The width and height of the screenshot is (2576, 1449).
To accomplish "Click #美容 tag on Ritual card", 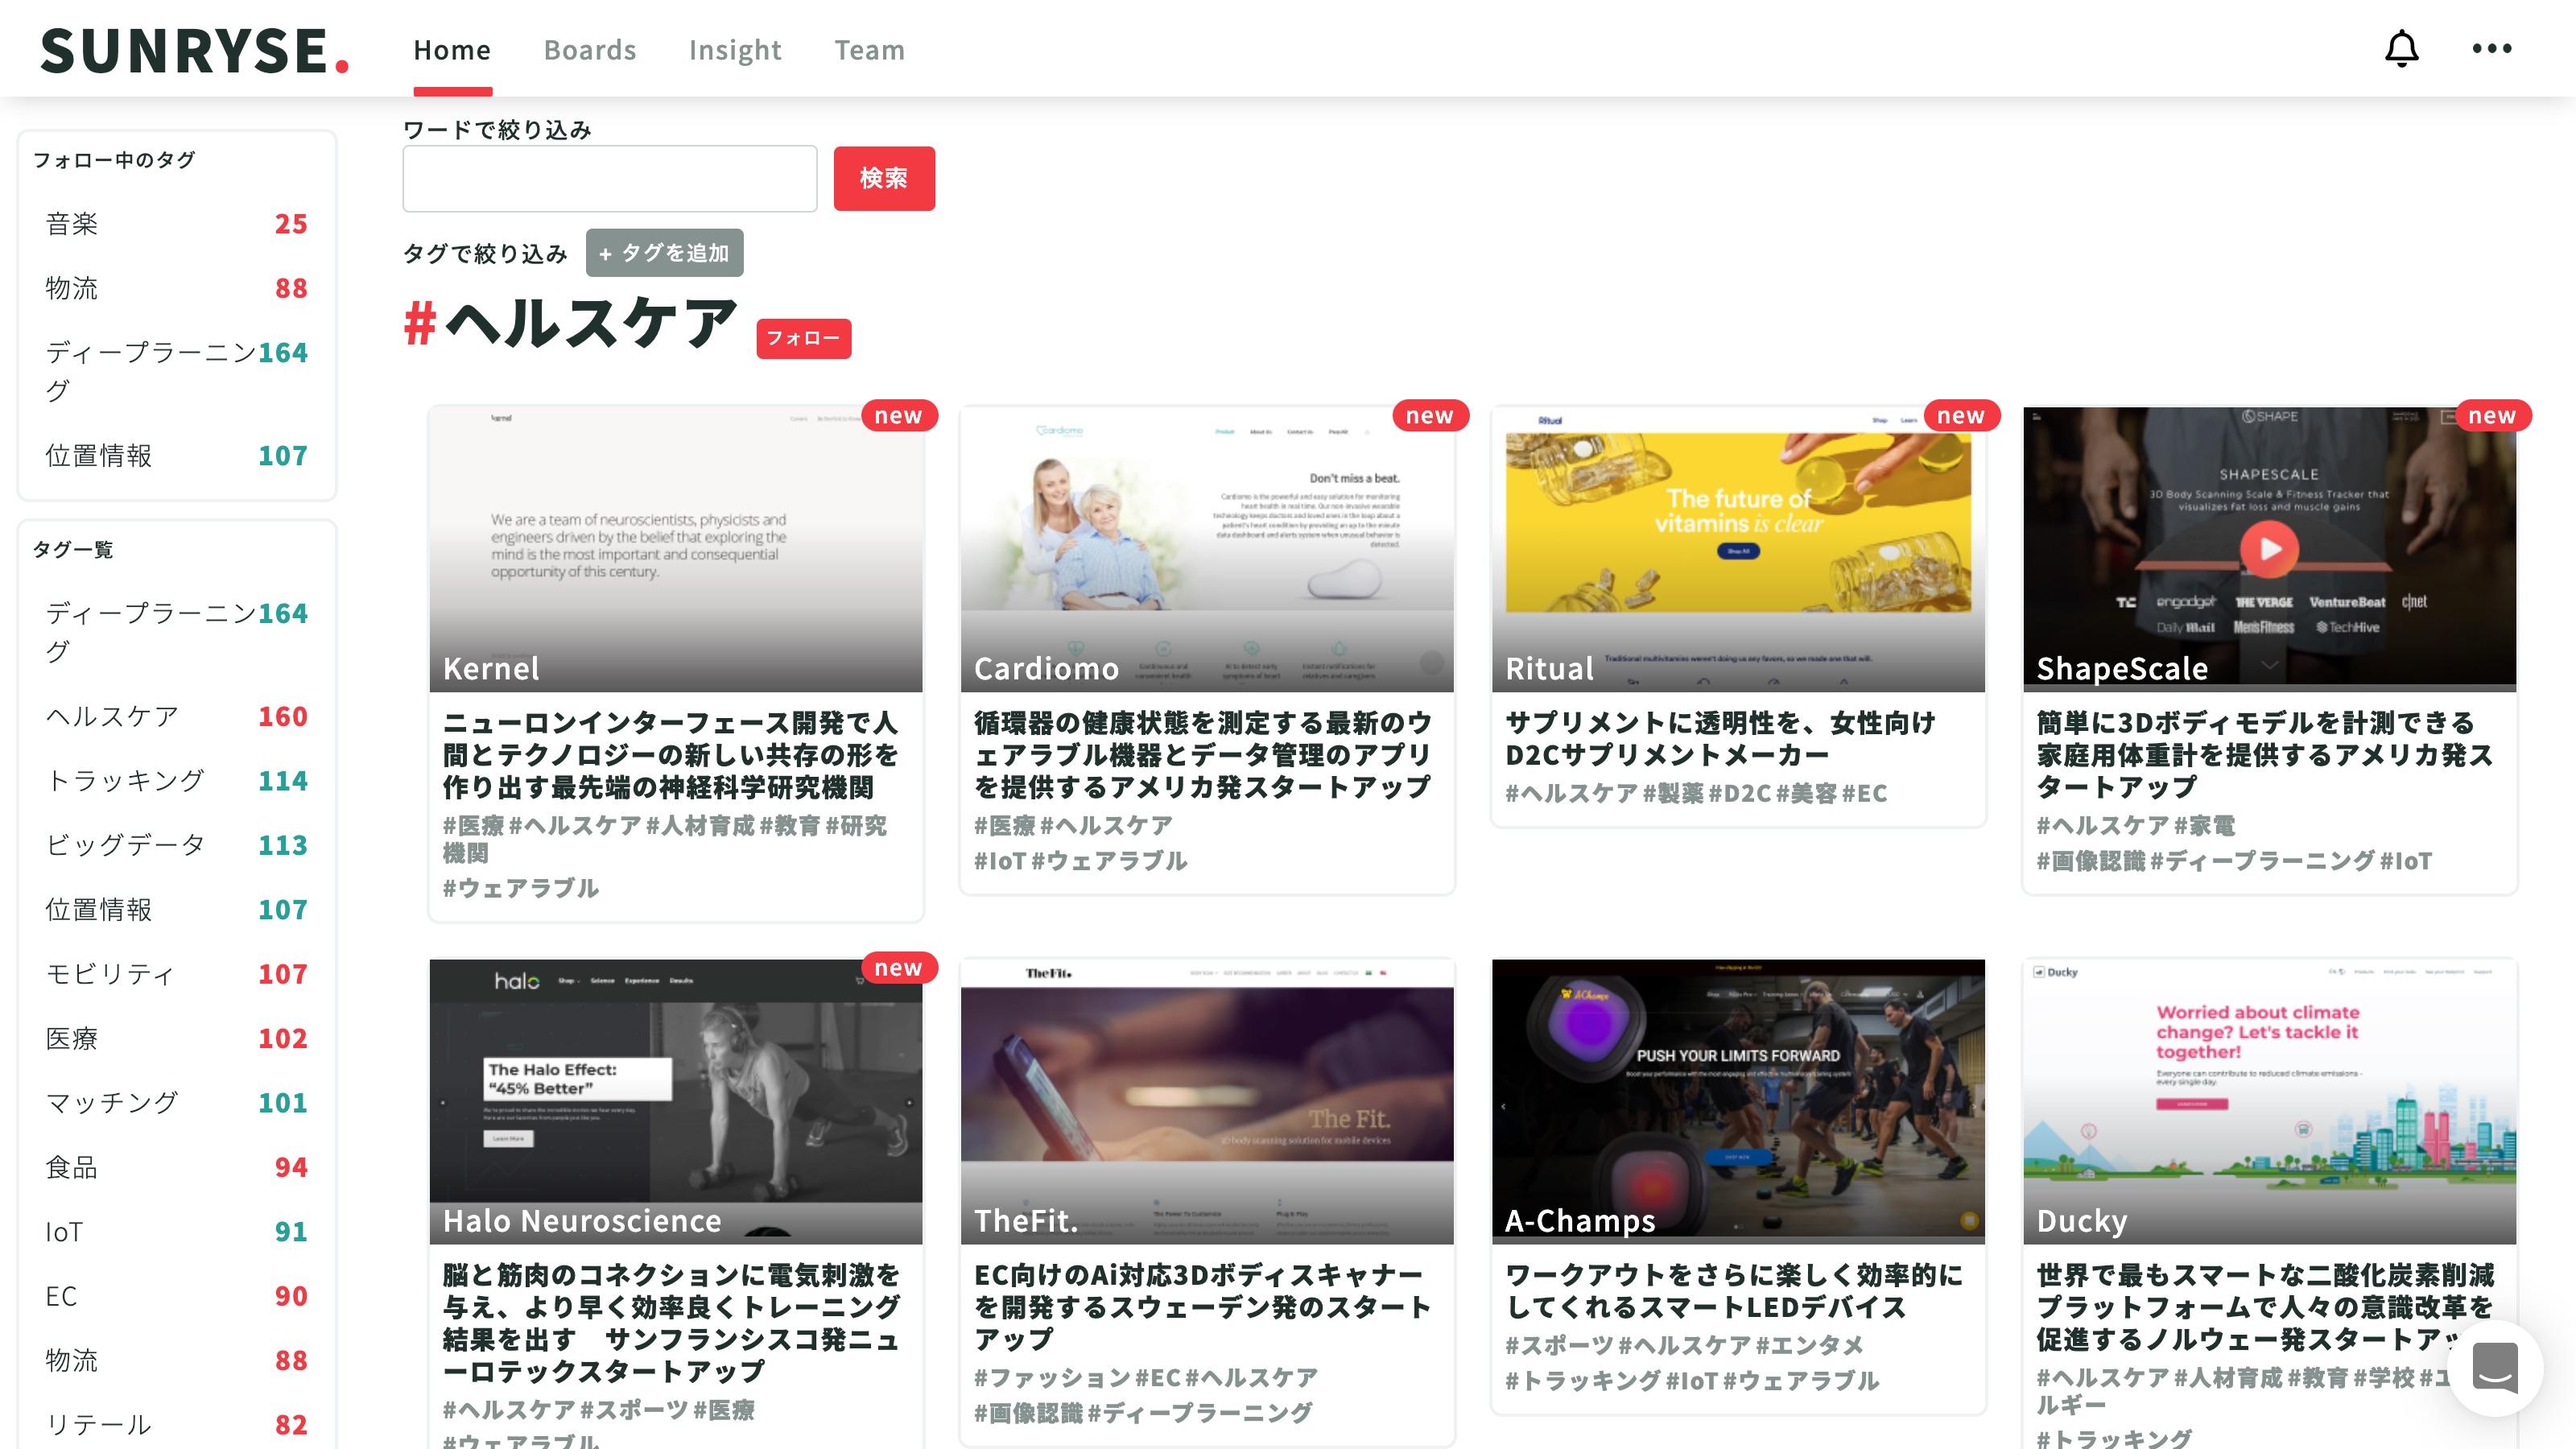I will coord(1806,793).
